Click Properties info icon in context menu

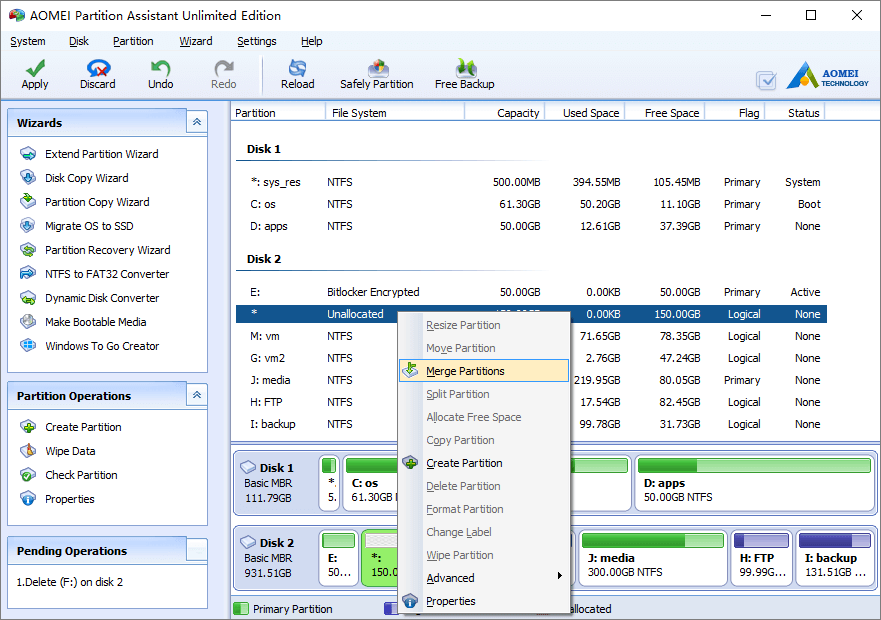click(x=411, y=601)
